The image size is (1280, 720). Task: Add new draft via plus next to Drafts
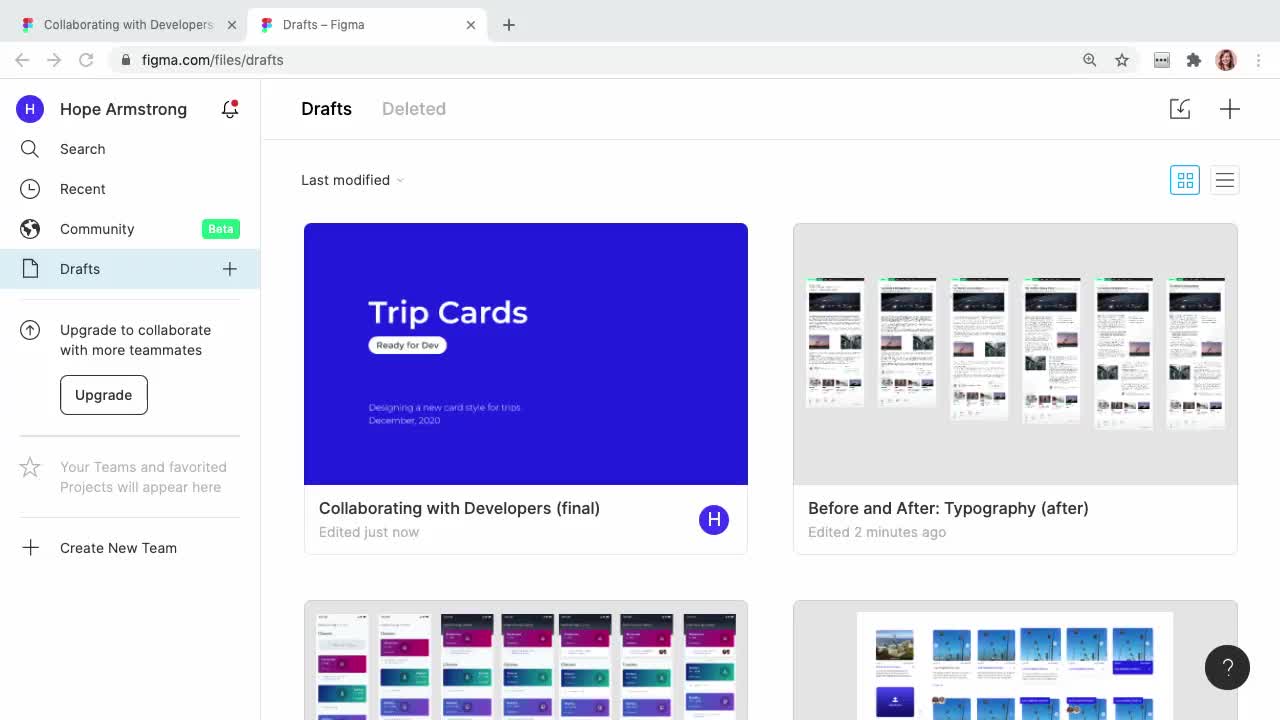tap(230, 269)
